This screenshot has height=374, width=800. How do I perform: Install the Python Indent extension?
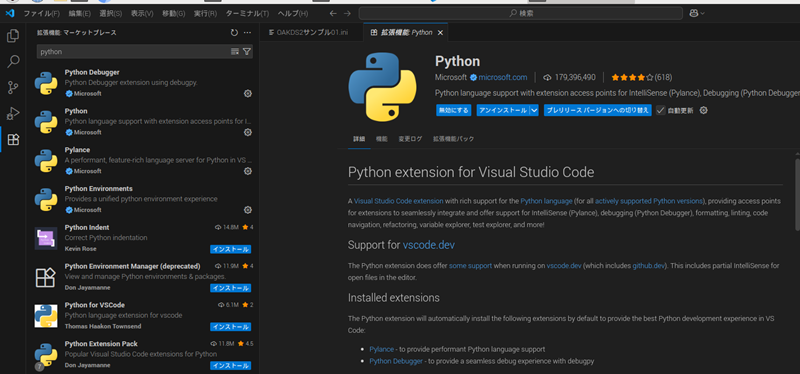click(231, 250)
